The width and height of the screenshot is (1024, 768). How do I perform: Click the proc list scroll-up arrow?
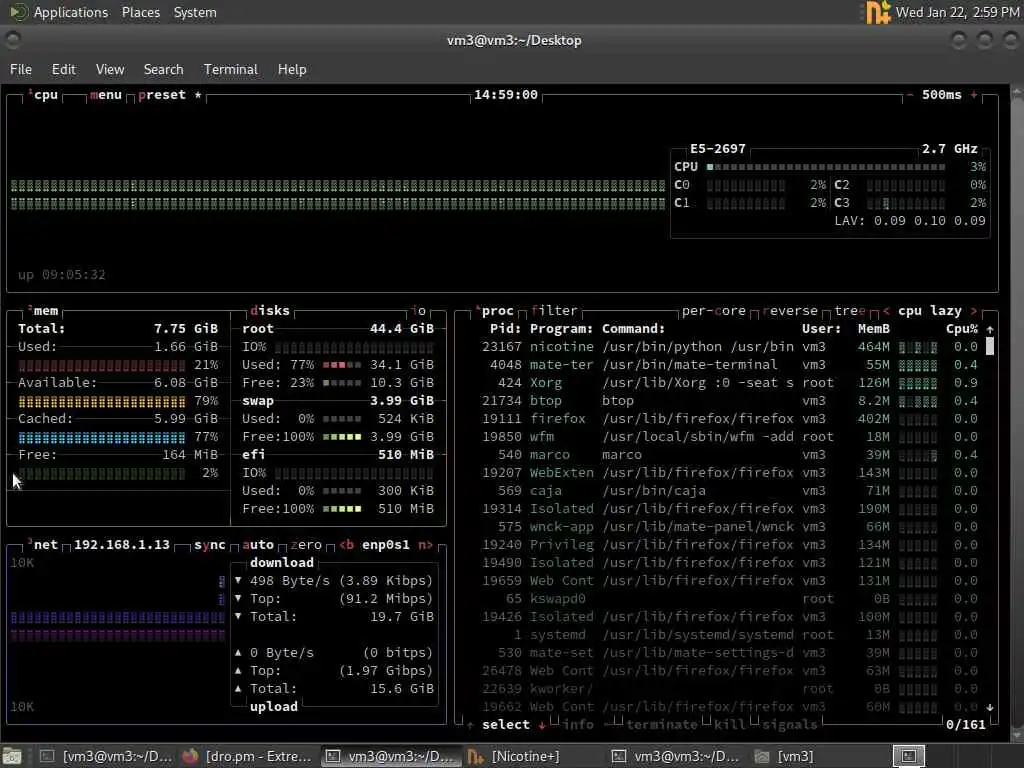click(990, 330)
